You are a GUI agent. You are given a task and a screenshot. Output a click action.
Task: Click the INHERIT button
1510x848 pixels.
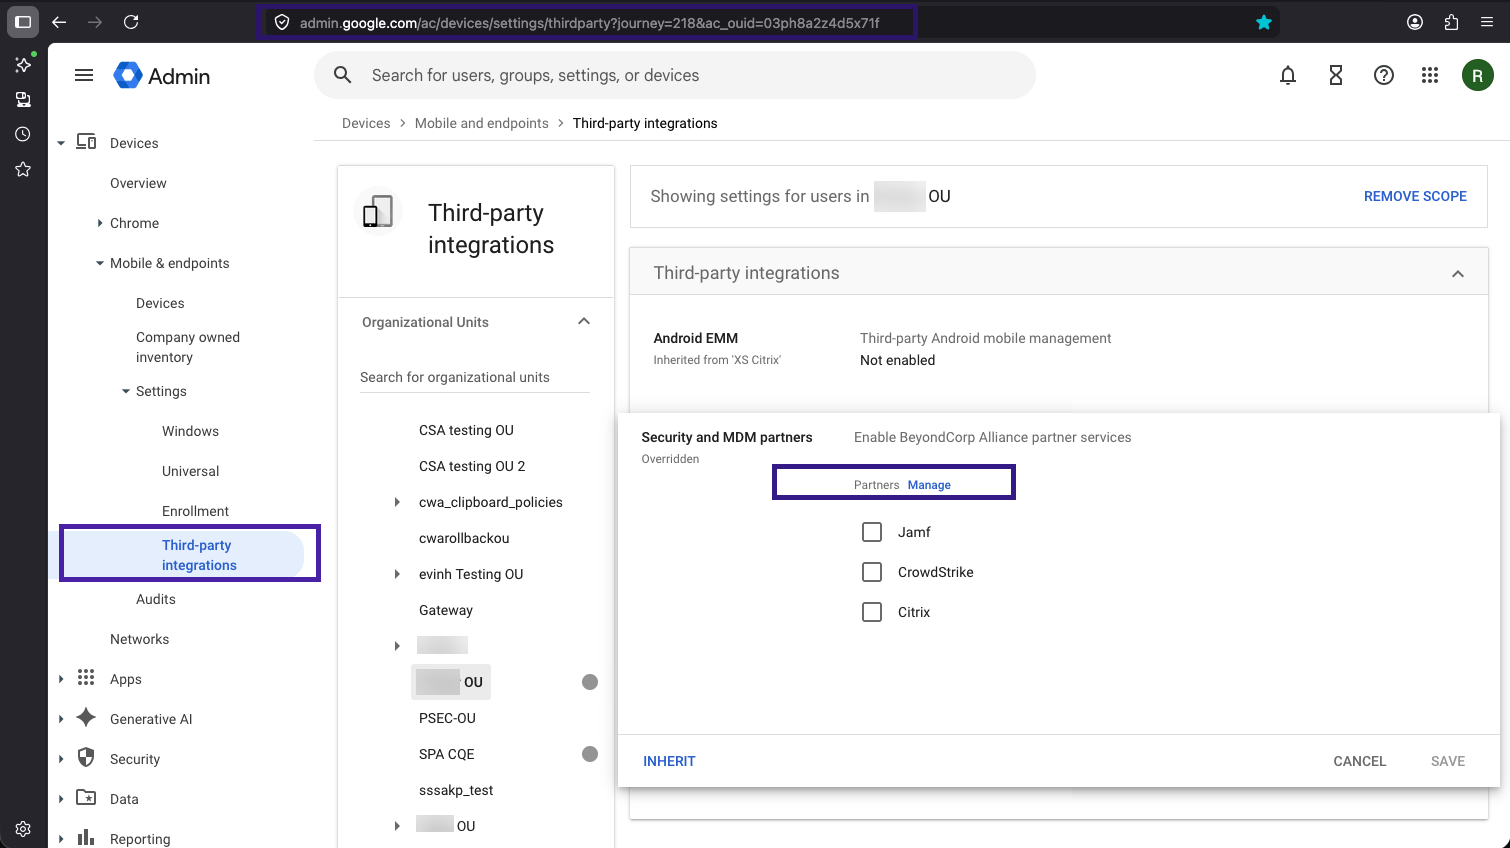(x=669, y=761)
